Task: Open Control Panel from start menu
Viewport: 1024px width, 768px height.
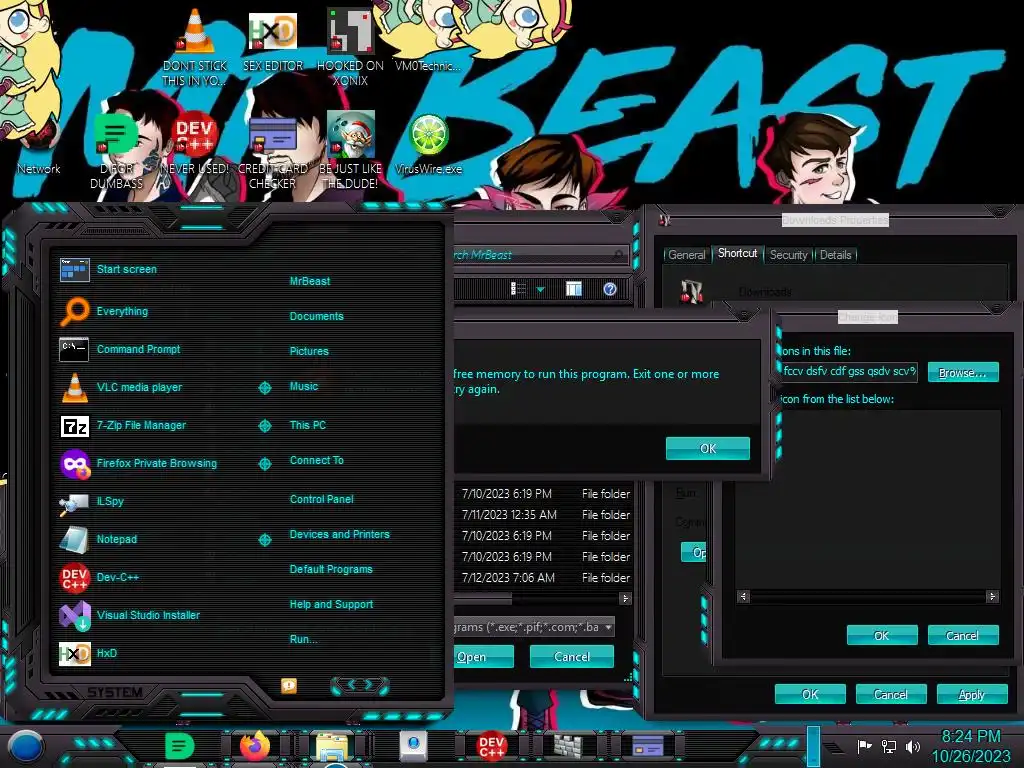Action: pos(321,499)
